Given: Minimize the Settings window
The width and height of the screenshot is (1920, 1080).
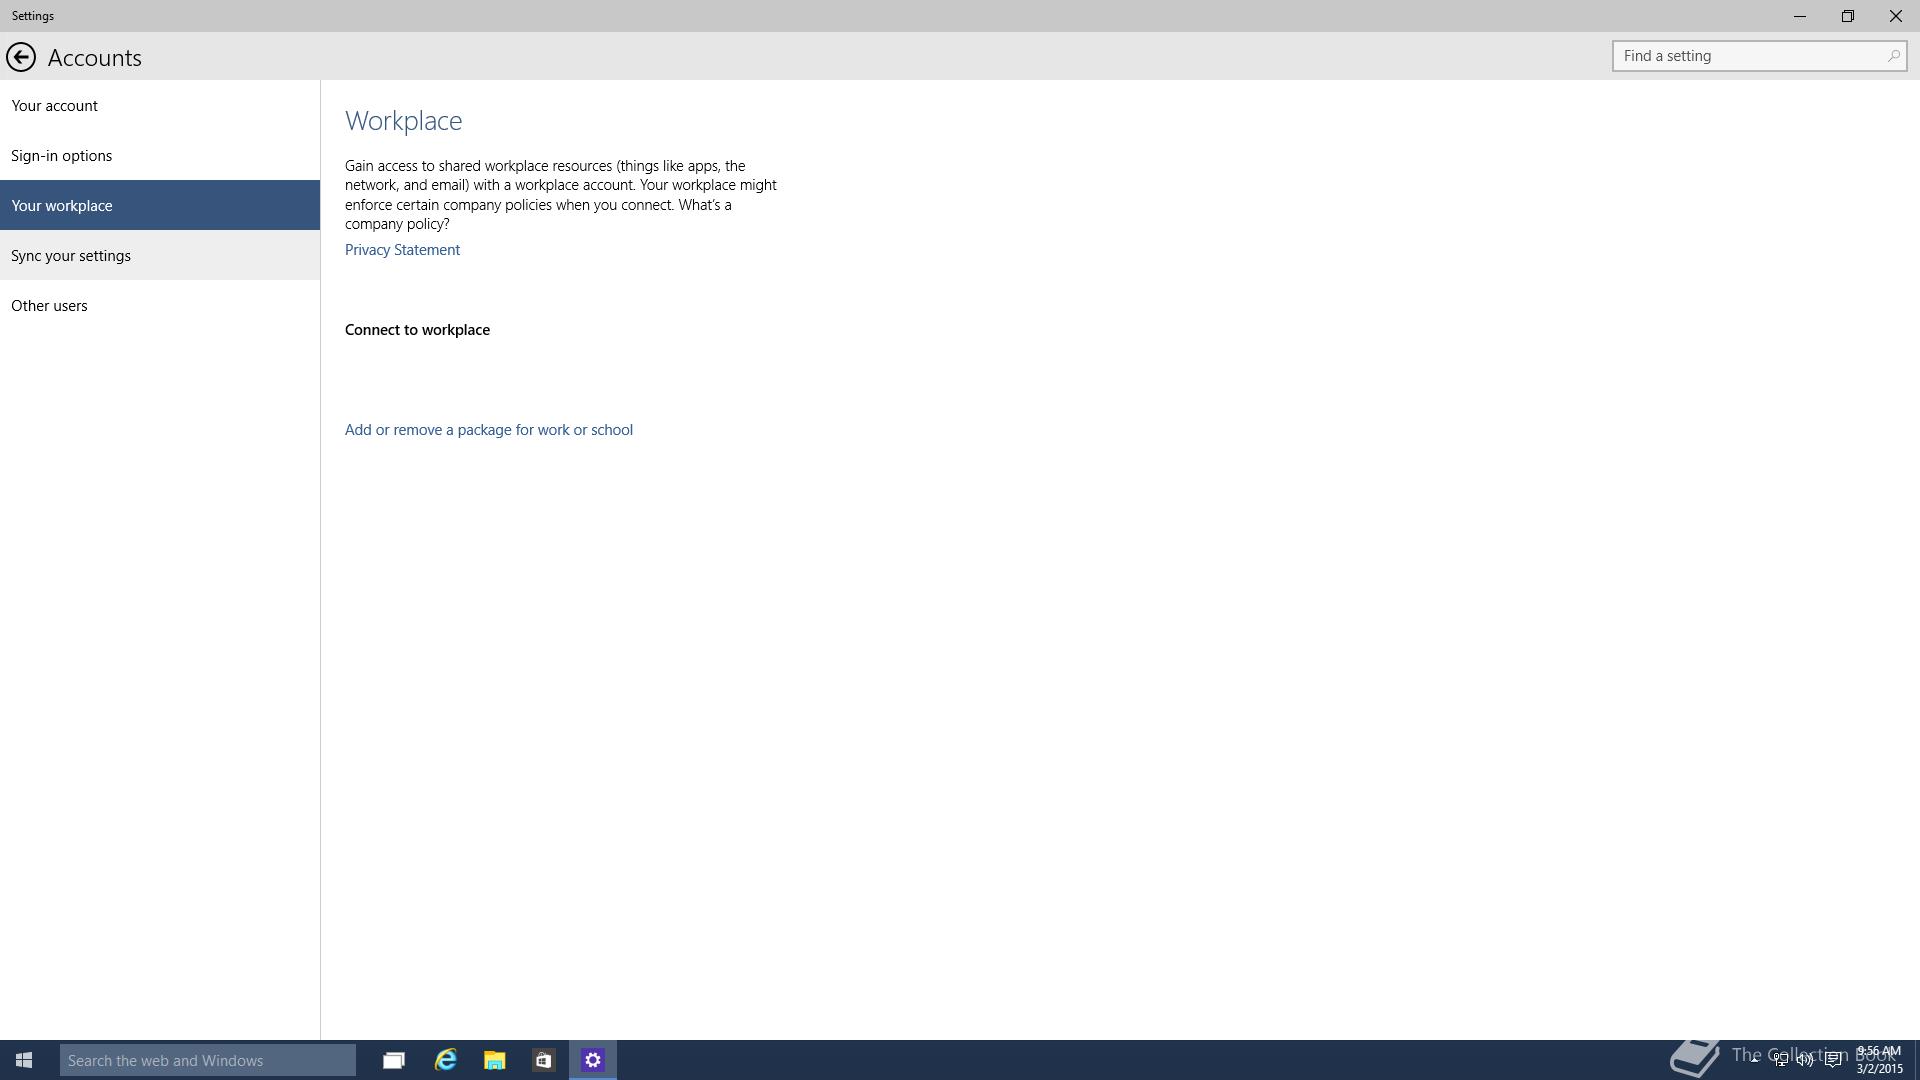Looking at the screenshot, I should [x=1800, y=16].
